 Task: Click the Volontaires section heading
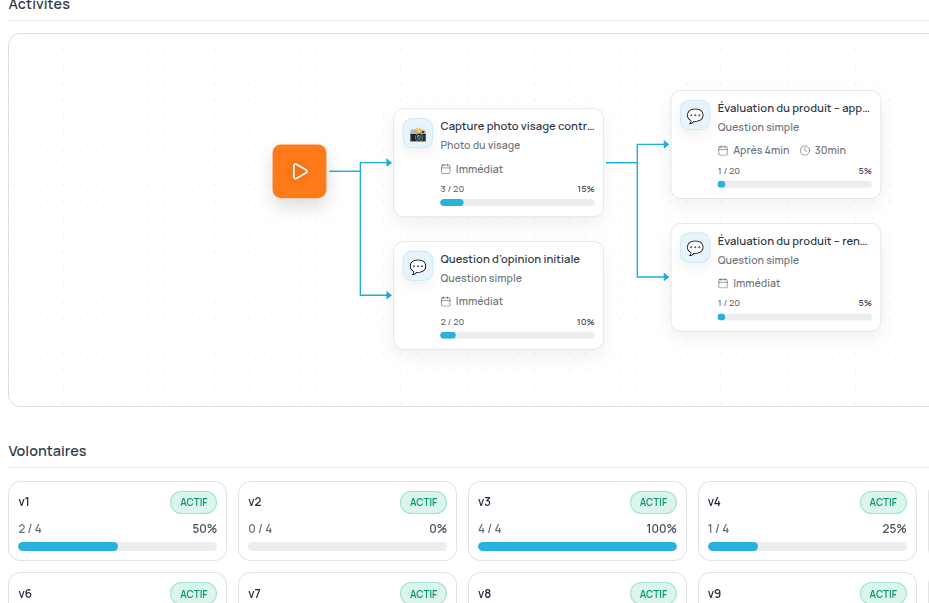click(x=47, y=451)
